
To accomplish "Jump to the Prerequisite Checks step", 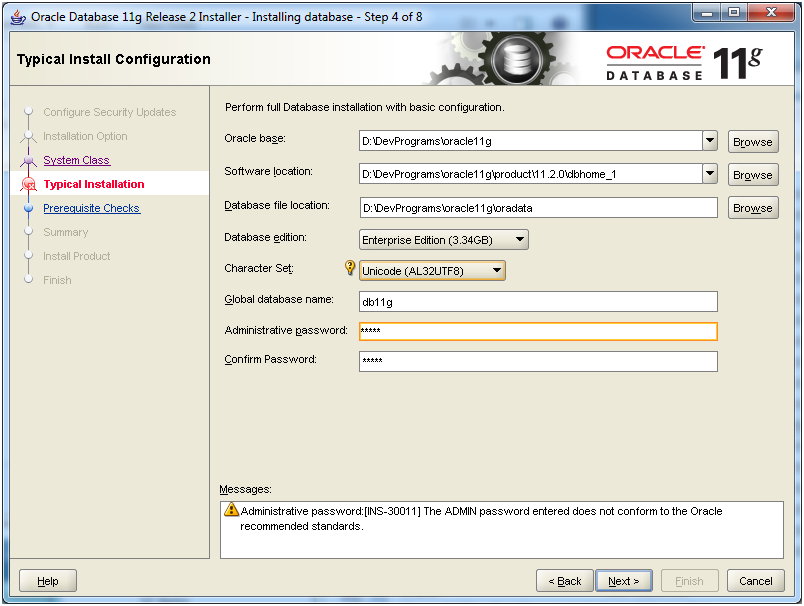I will (91, 208).
